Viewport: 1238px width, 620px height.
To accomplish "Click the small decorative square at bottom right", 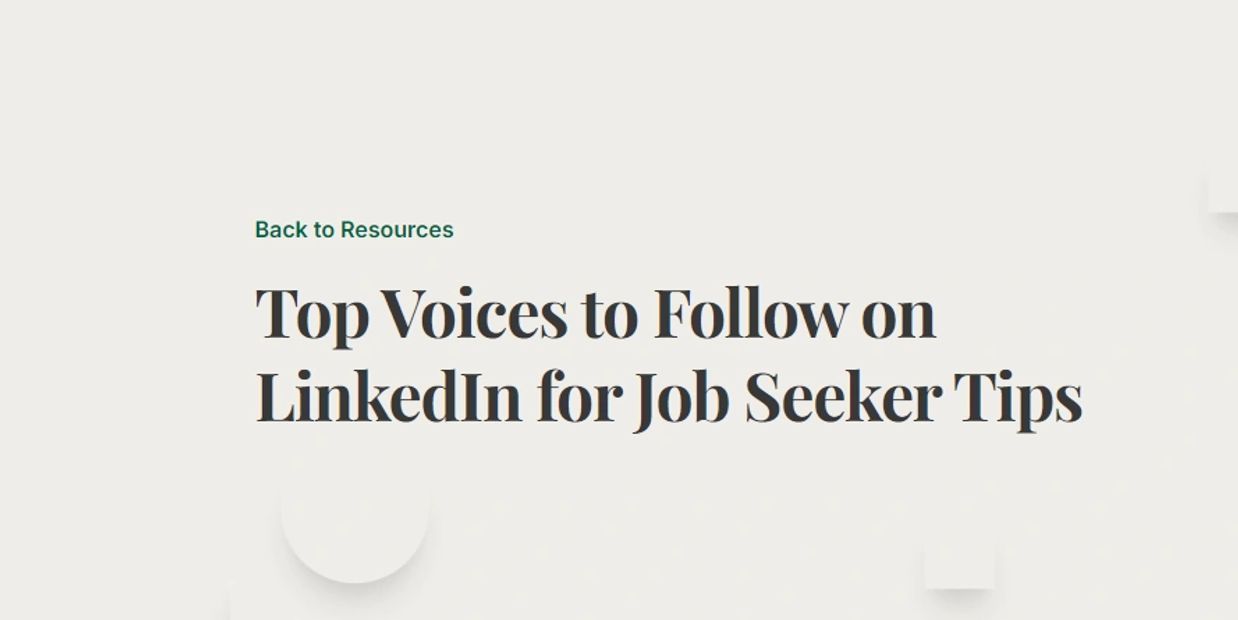I will 959,566.
